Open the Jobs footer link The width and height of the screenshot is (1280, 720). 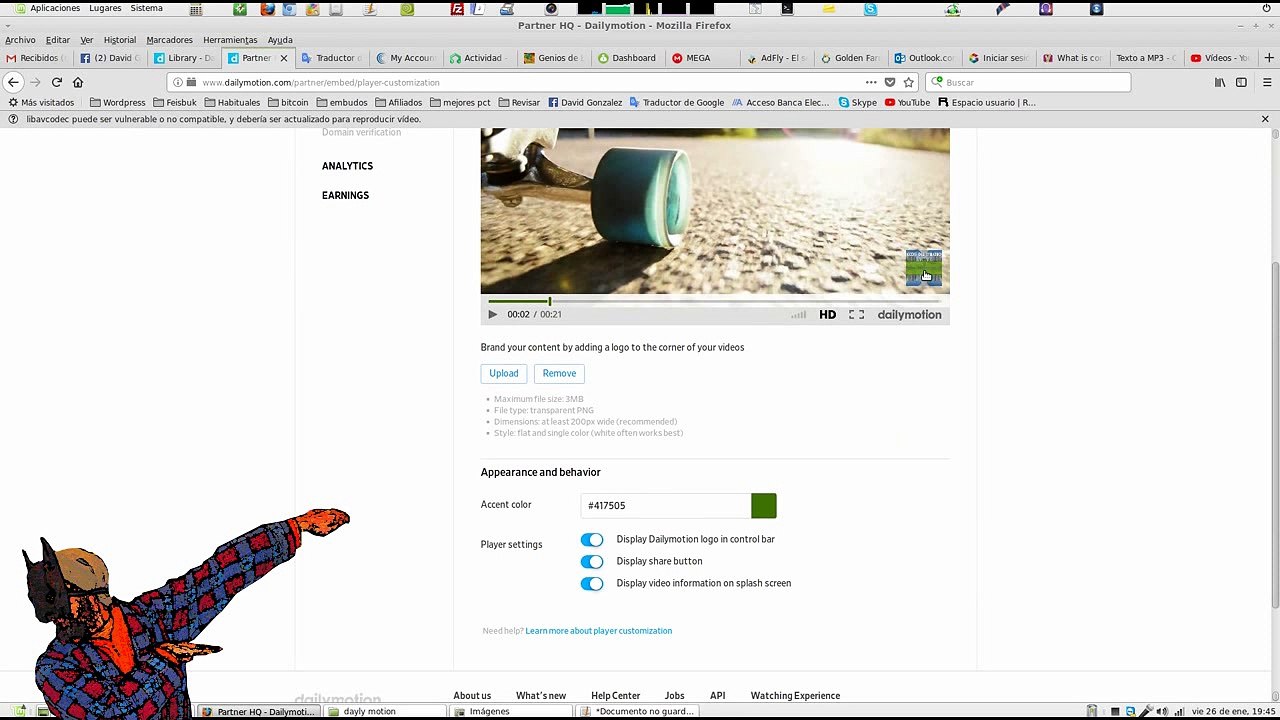tap(675, 696)
